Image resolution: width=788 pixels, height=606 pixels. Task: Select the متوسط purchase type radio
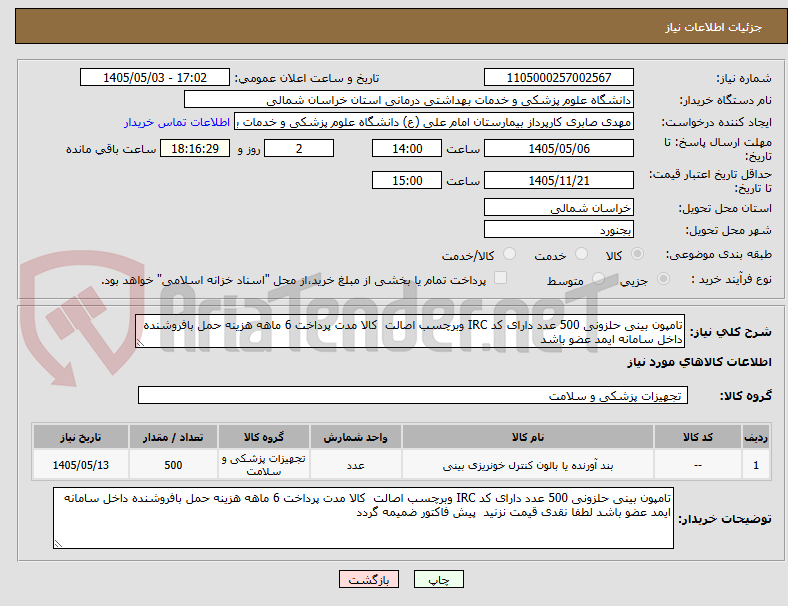[598, 279]
